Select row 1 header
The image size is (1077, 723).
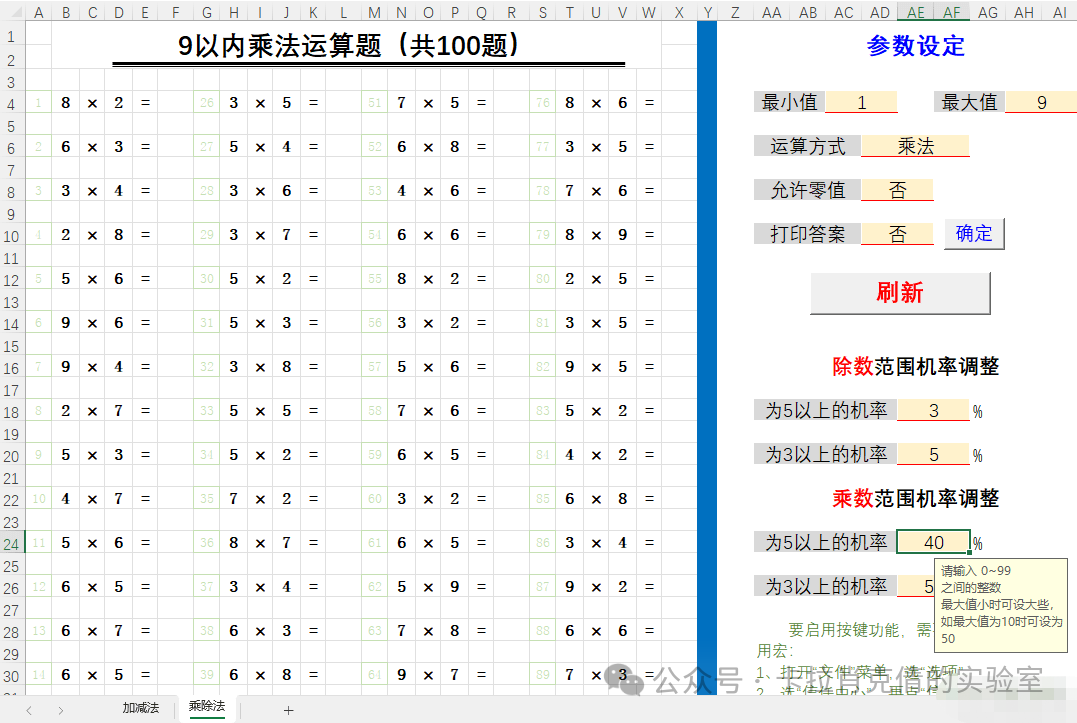11,34
